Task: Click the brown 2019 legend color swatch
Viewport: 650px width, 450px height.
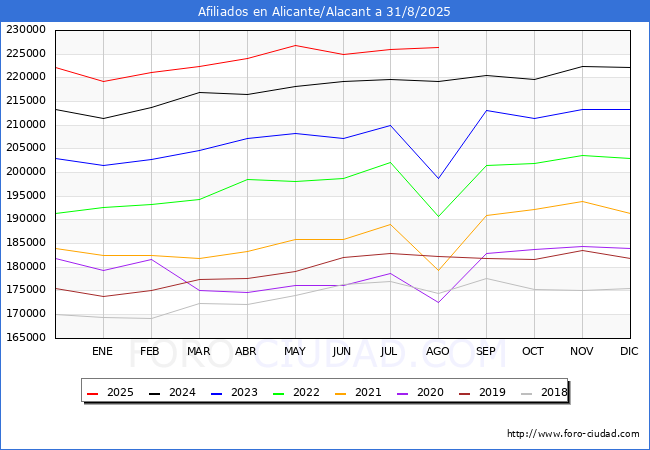Action: (465, 393)
